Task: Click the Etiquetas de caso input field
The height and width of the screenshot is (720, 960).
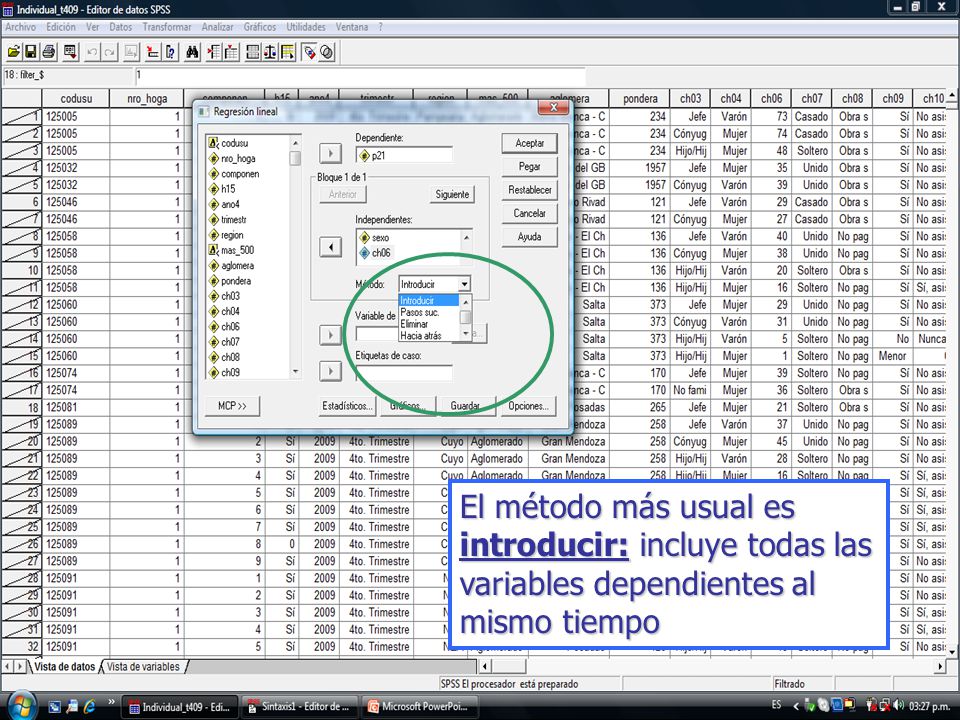Action: point(404,372)
